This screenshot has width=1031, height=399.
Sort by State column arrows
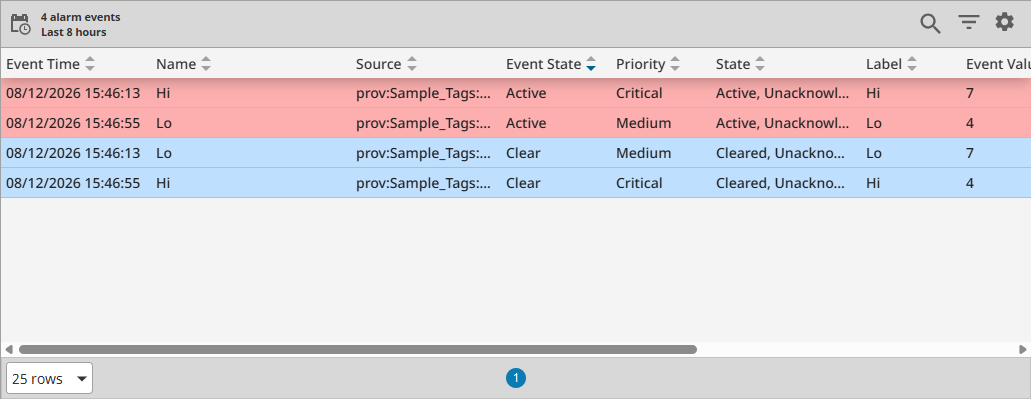(x=759, y=64)
